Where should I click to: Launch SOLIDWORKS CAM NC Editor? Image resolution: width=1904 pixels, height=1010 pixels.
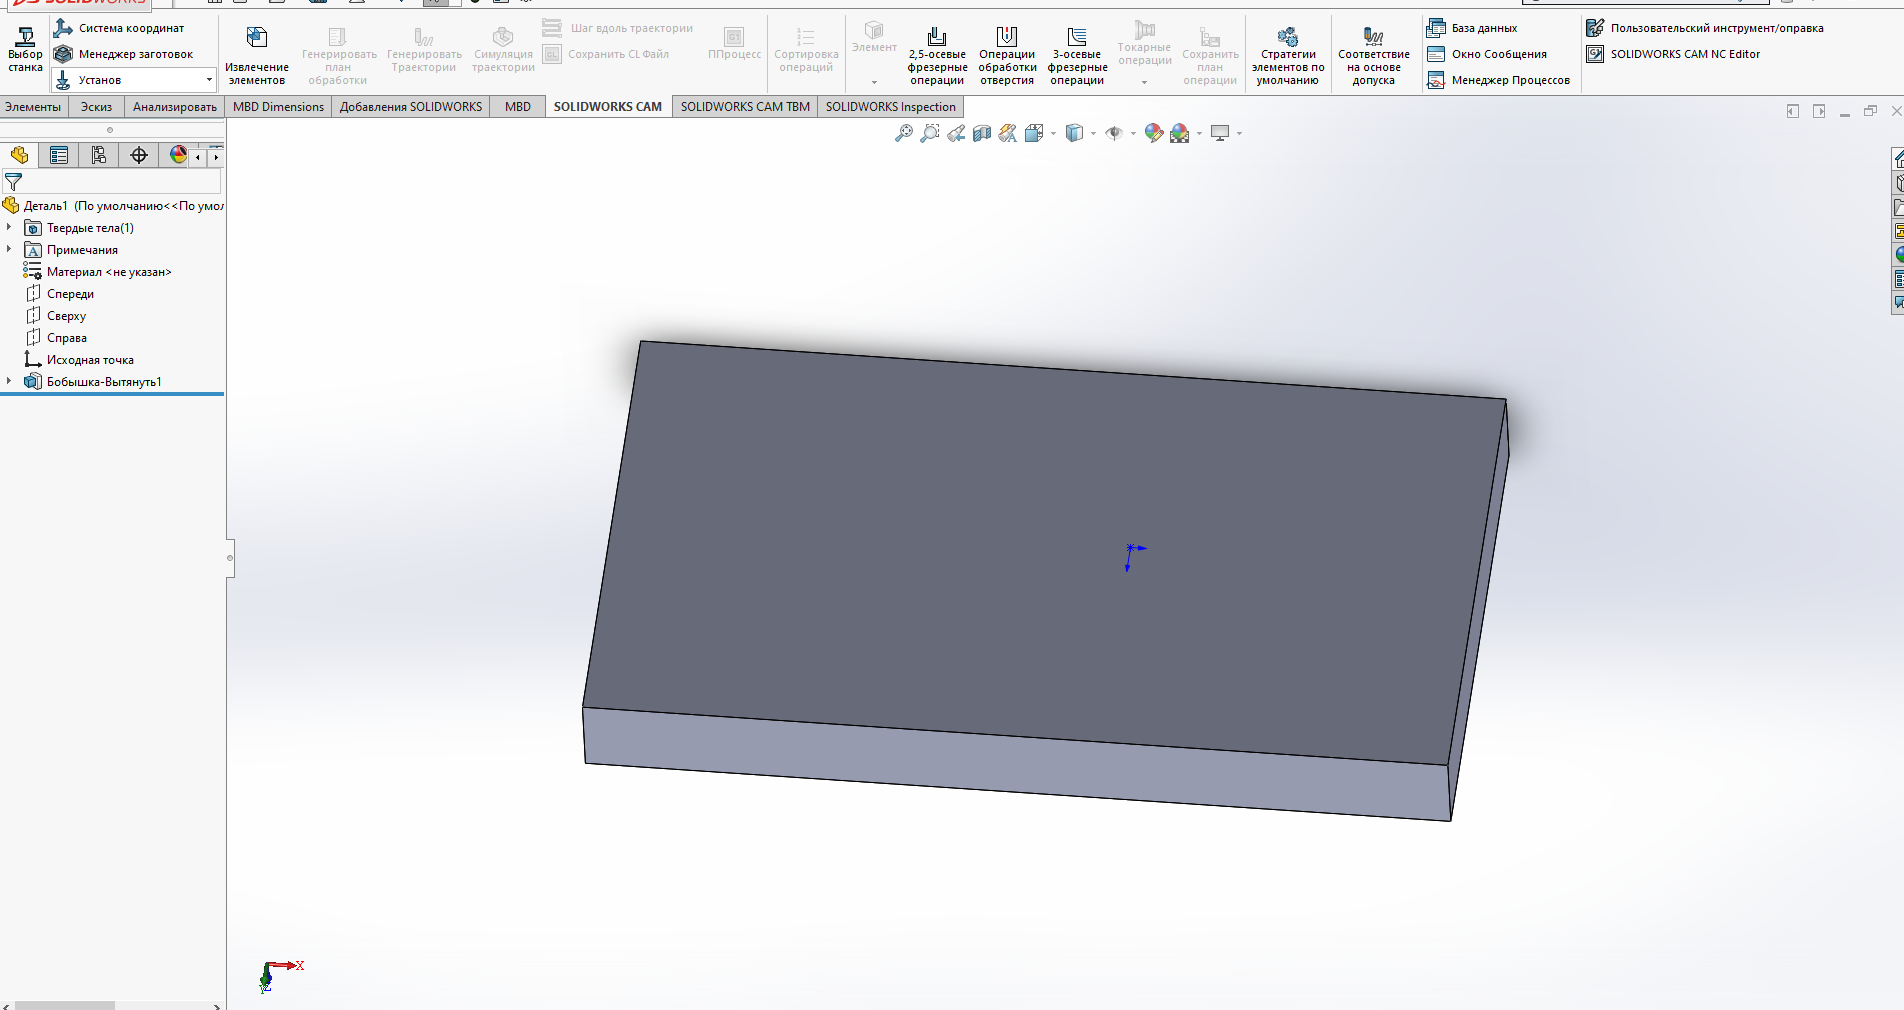(1674, 54)
